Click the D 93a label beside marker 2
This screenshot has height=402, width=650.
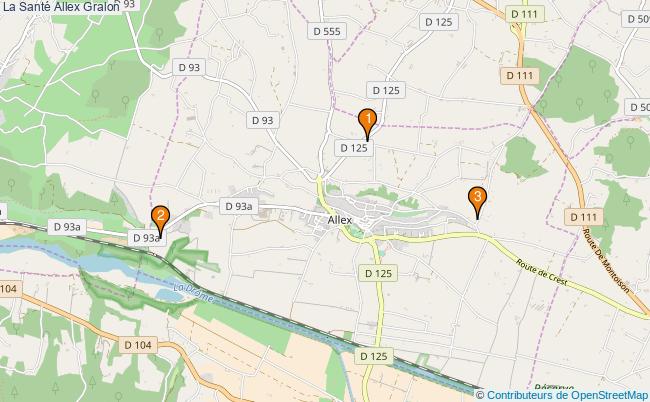(x=147, y=238)
